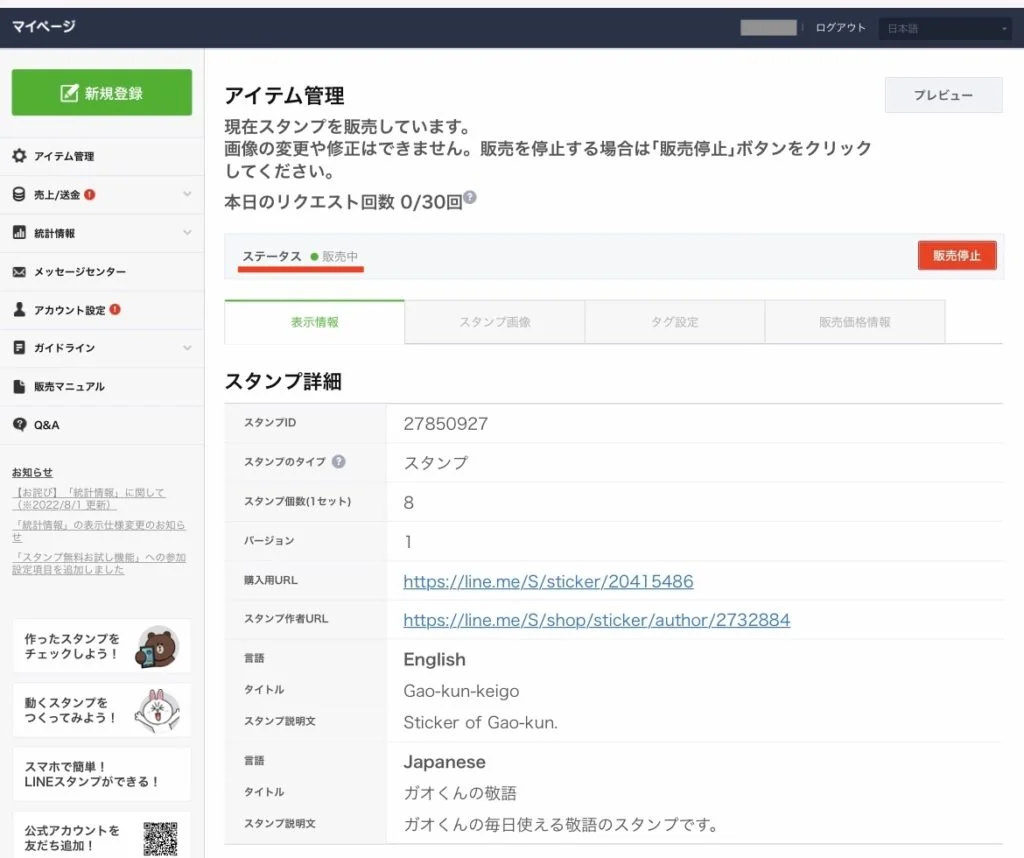Click the green 新規登録 button
Screen dimensions: 1024x858
[x=102, y=93]
